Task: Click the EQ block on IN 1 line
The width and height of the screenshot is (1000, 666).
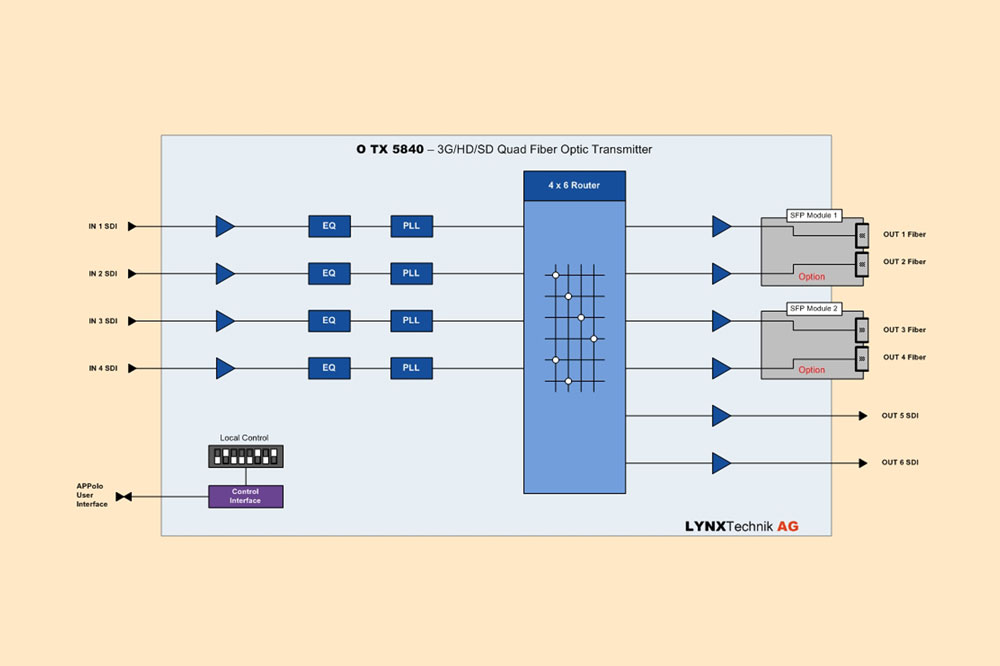Action: point(329,227)
